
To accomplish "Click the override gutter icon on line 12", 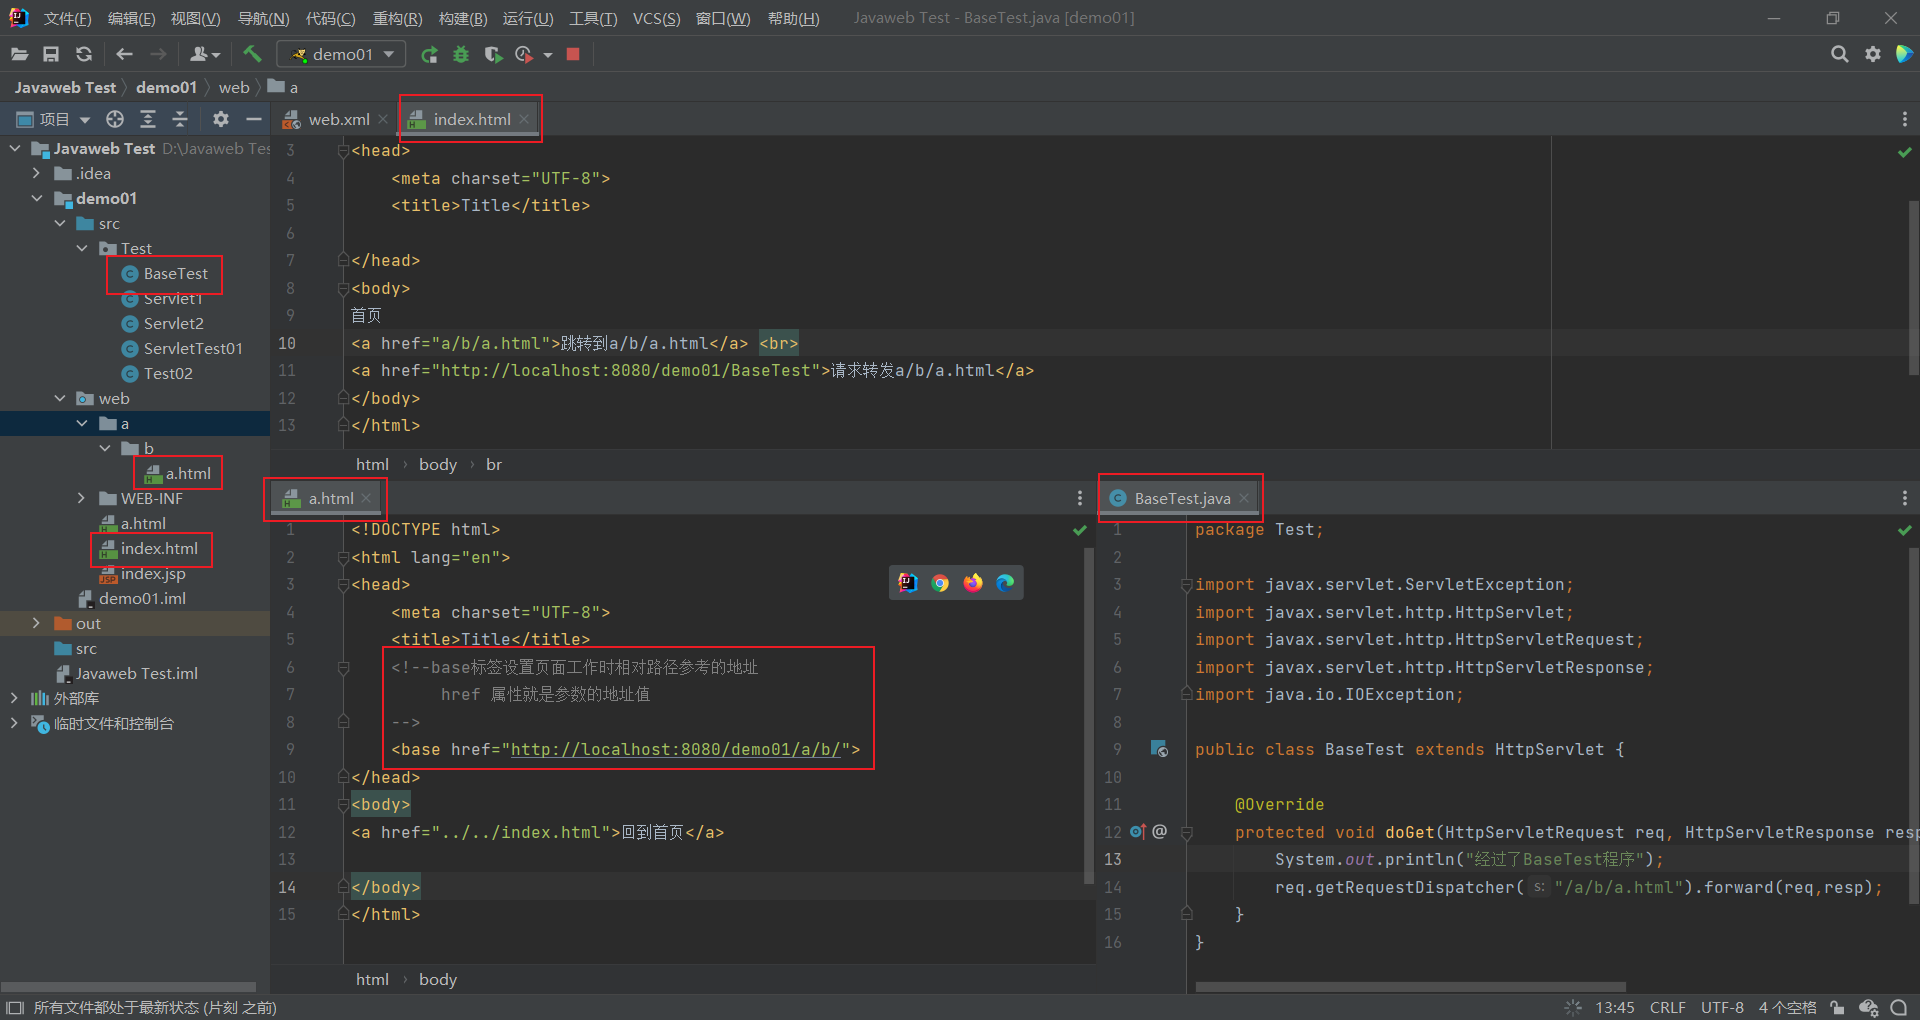I will 1137,831.
